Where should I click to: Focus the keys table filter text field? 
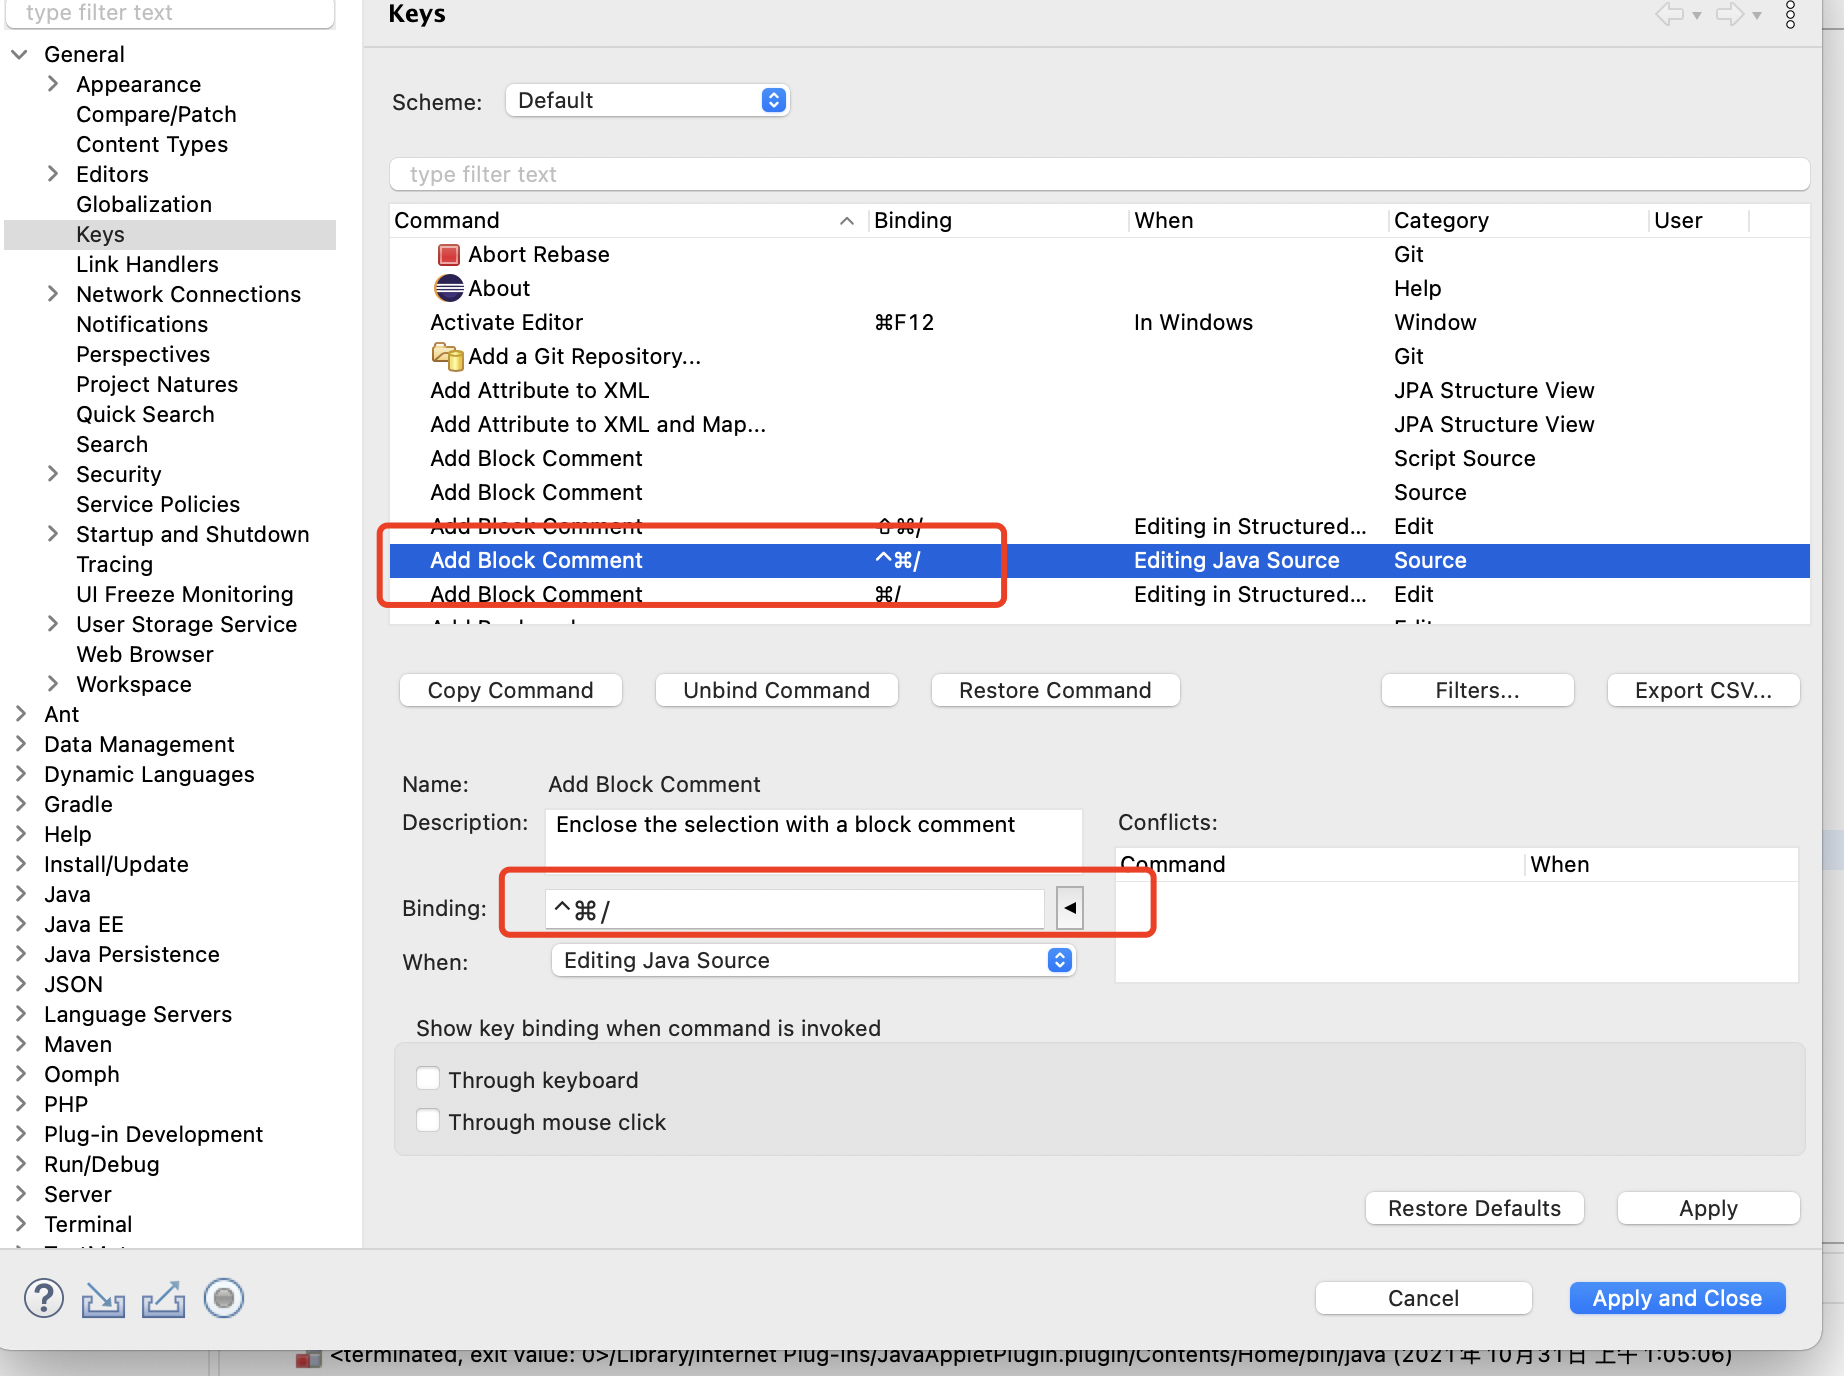tap(1100, 174)
